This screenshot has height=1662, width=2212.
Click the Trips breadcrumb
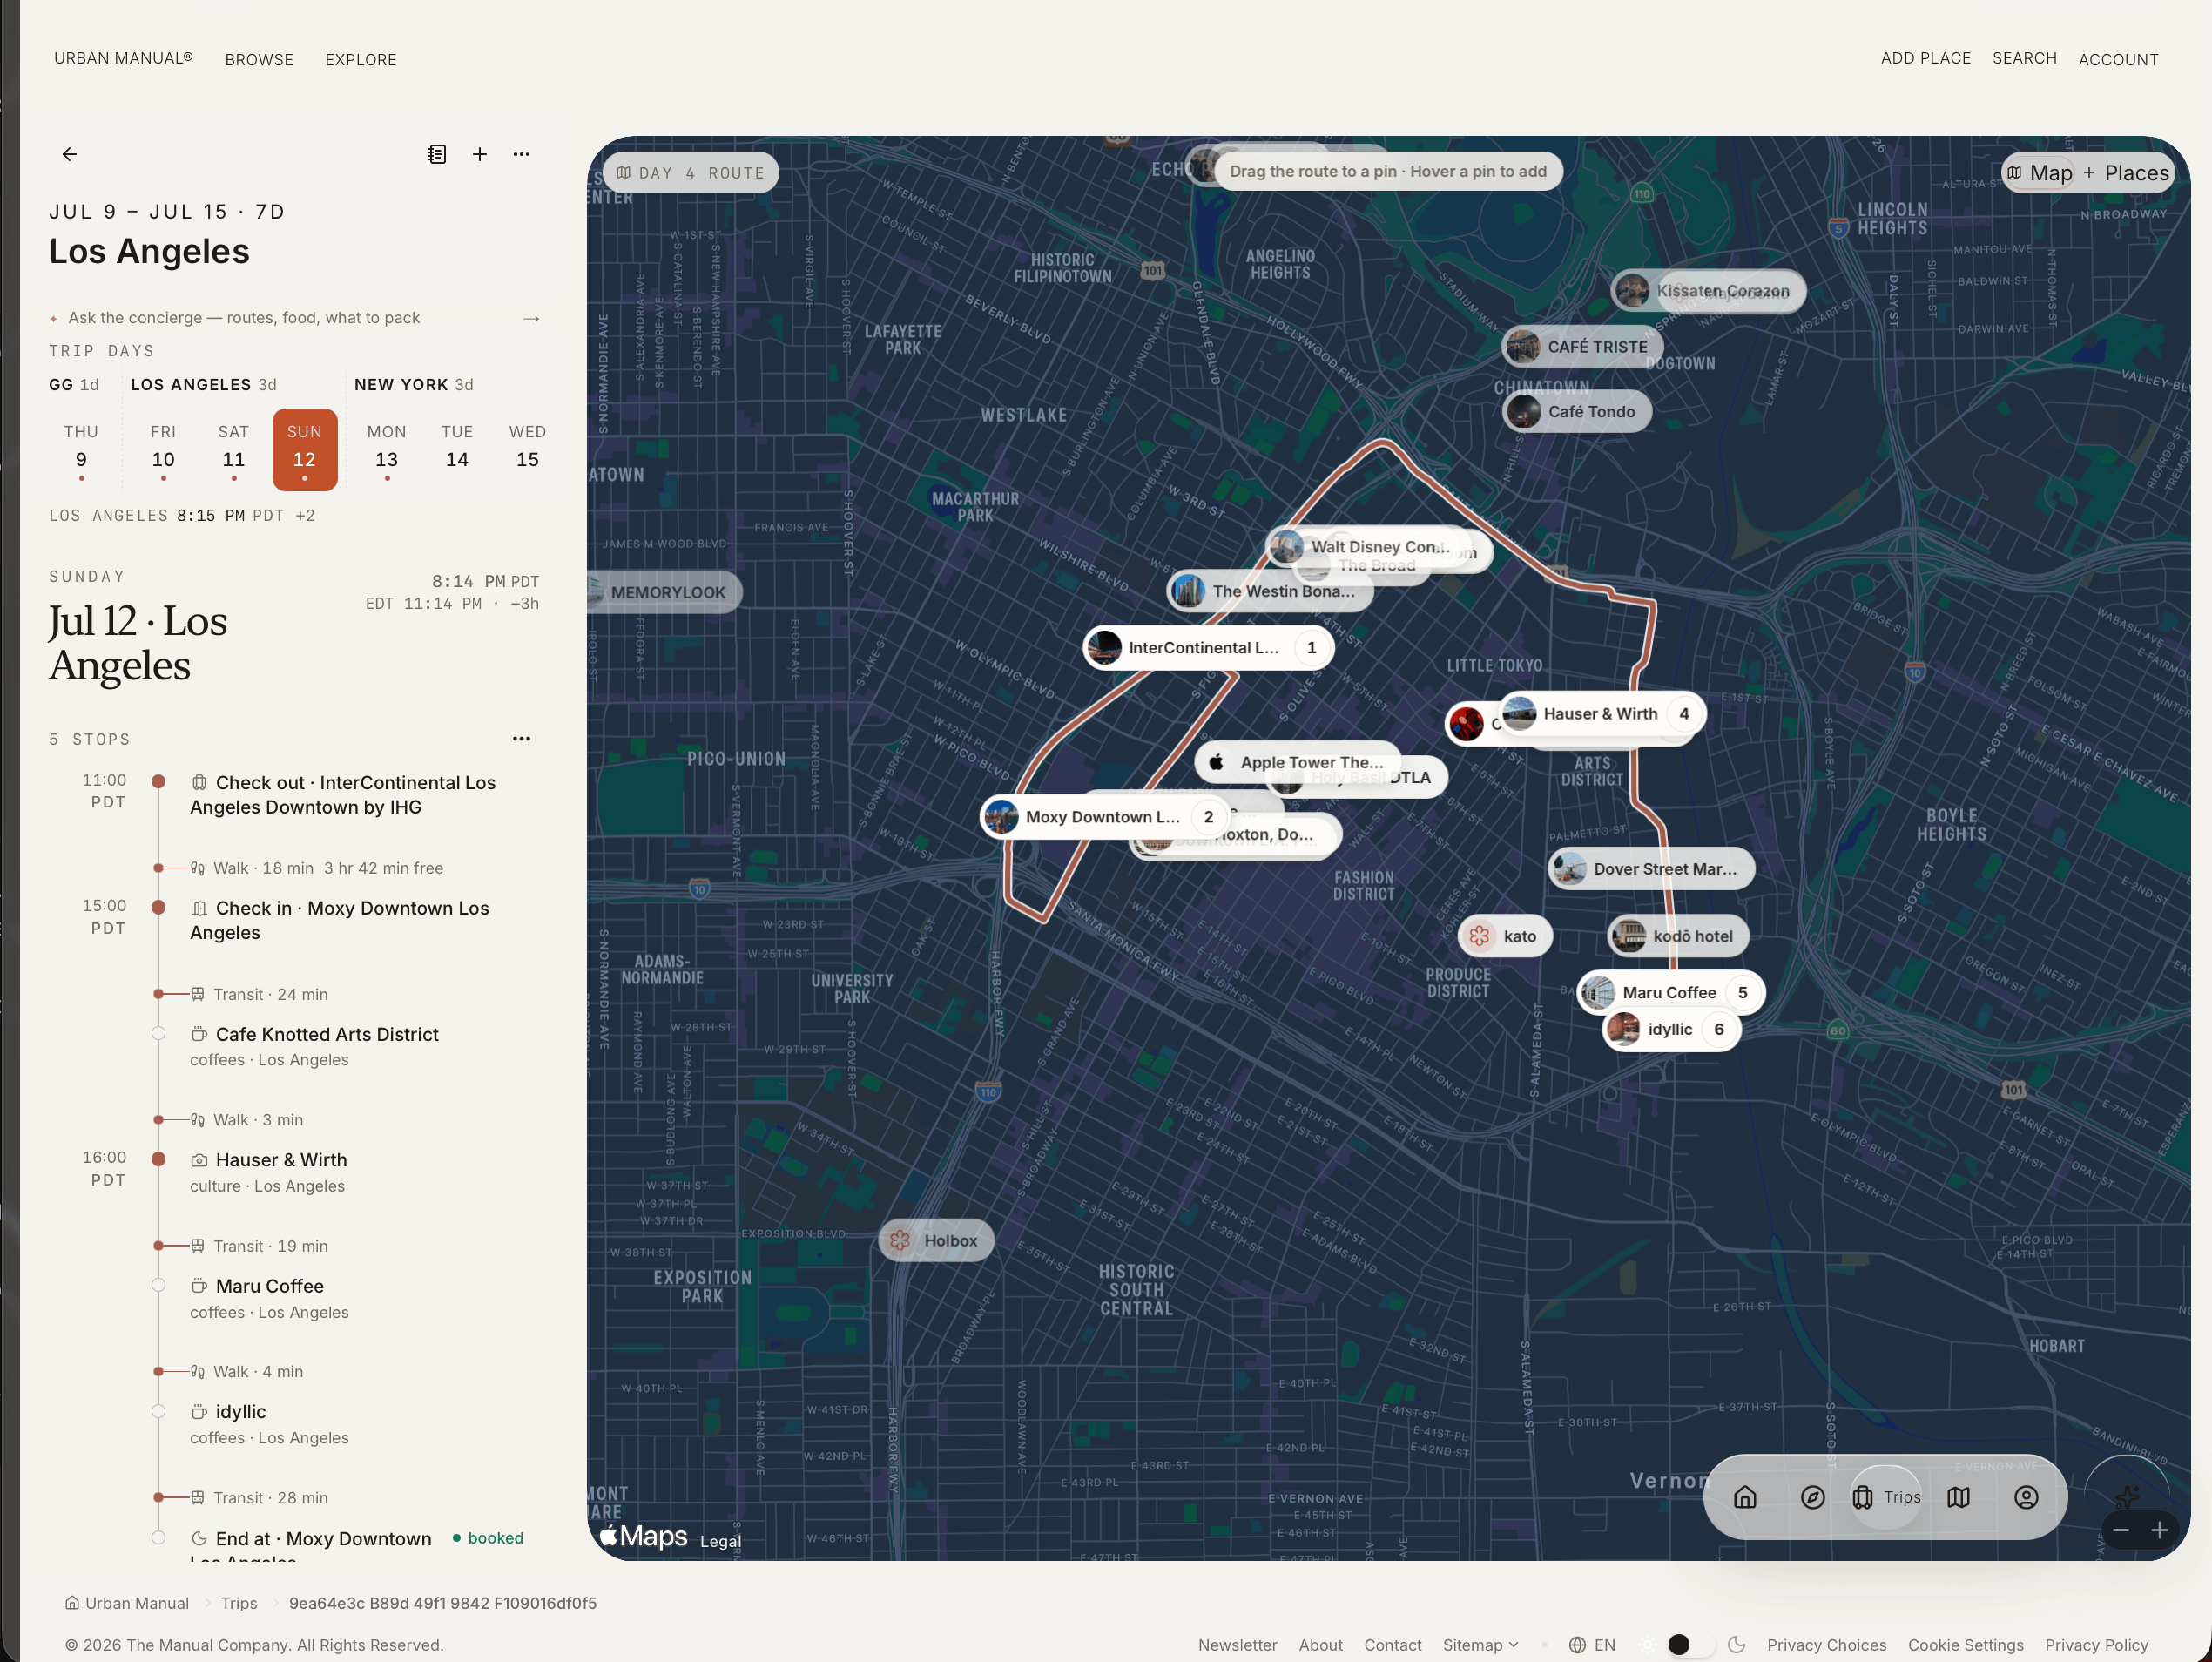coord(239,1603)
